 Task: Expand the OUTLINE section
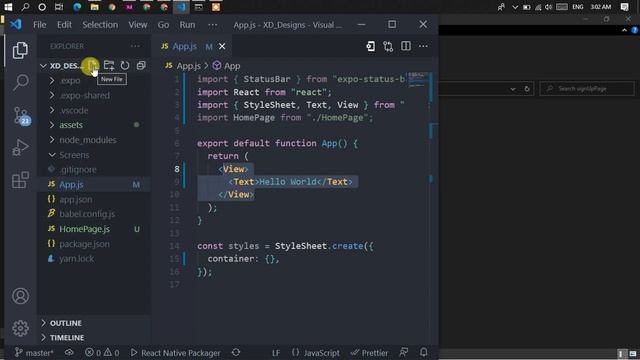click(x=94, y=323)
